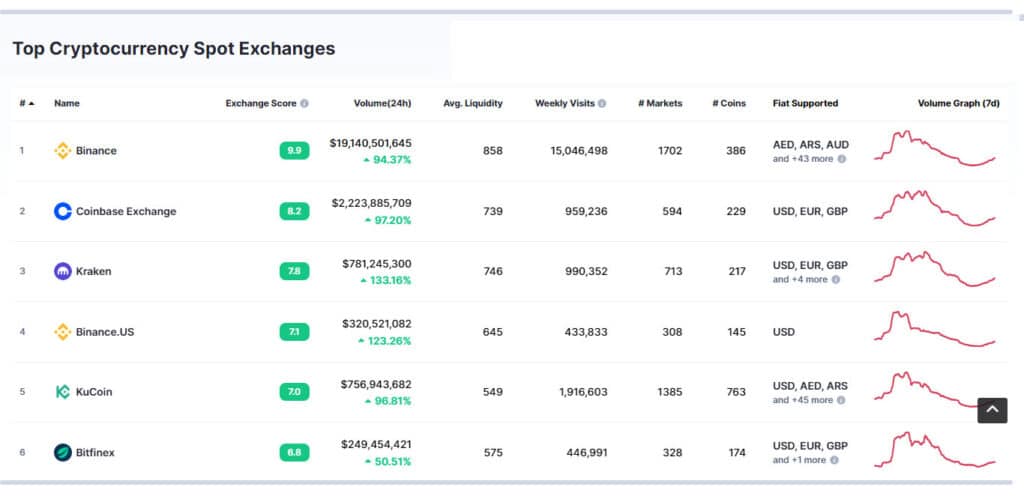Open the Kraken exchange link
The height and width of the screenshot is (499, 1024).
point(93,272)
